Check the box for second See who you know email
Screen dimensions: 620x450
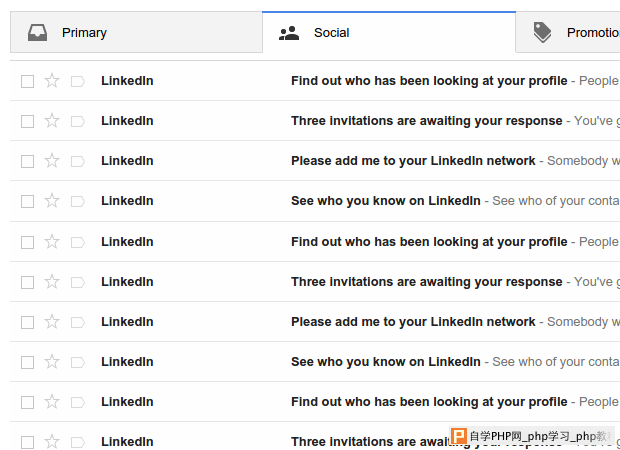pos(27,362)
